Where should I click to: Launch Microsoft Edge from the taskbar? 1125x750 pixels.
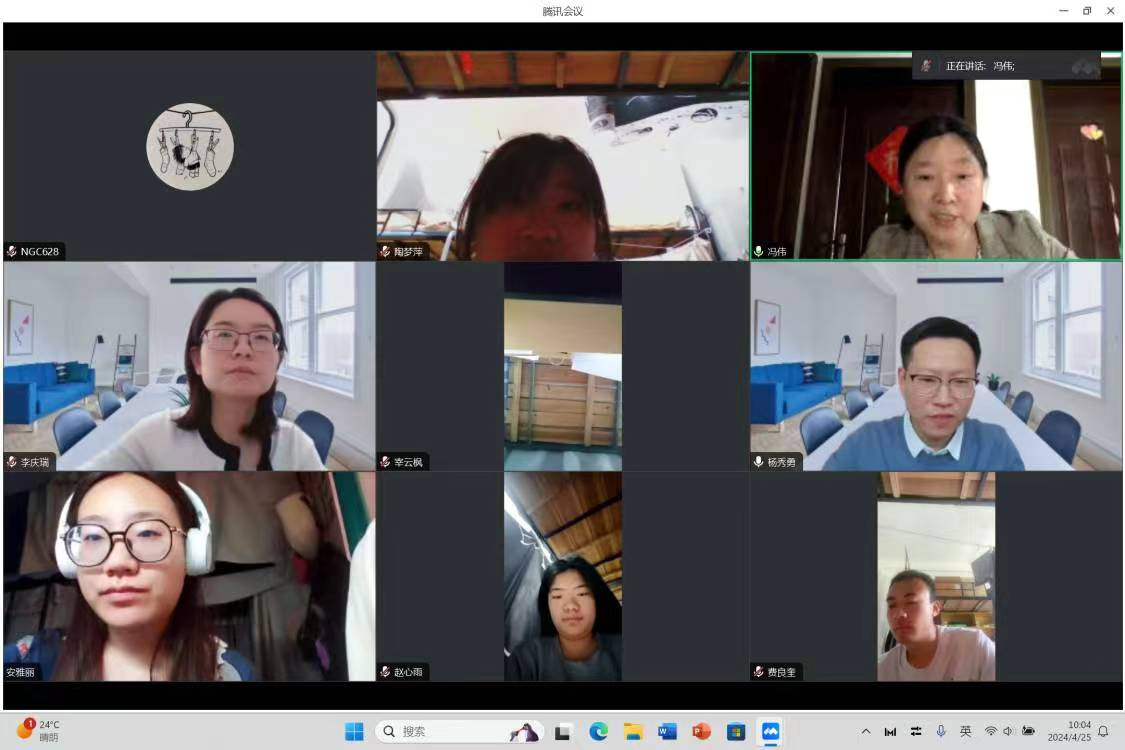(x=599, y=731)
